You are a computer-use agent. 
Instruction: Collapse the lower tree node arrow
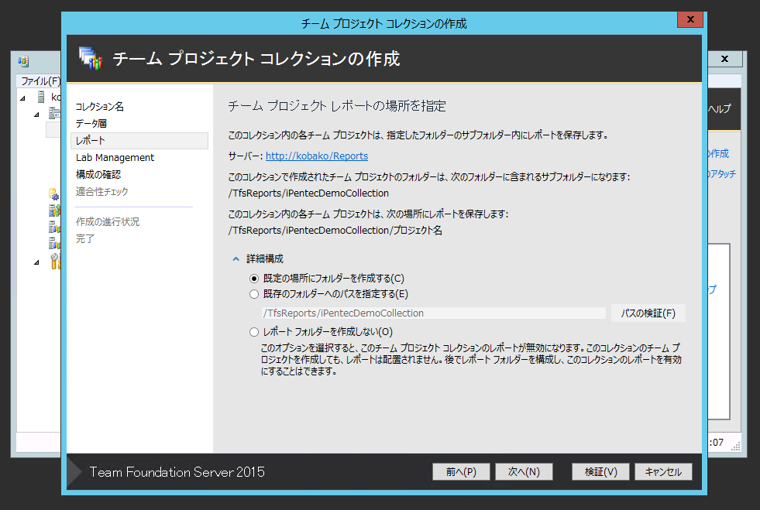[37, 262]
